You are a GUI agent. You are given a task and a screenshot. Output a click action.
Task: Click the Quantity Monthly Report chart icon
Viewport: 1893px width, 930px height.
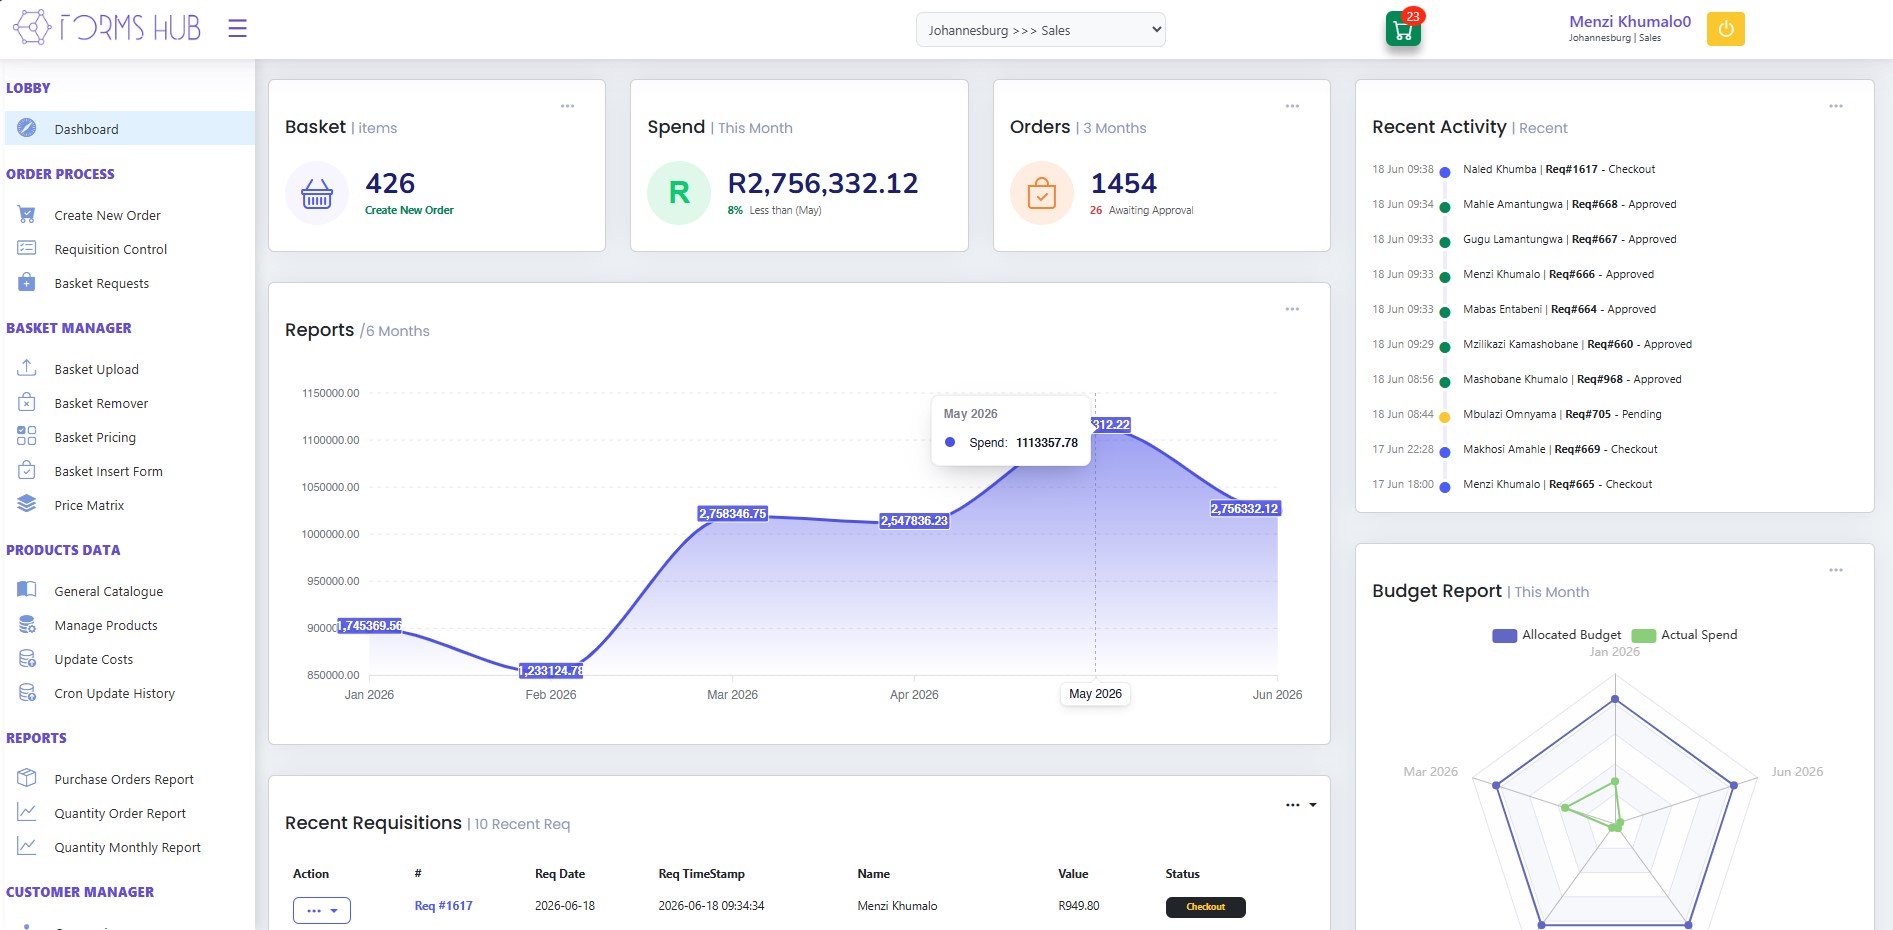point(27,846)
